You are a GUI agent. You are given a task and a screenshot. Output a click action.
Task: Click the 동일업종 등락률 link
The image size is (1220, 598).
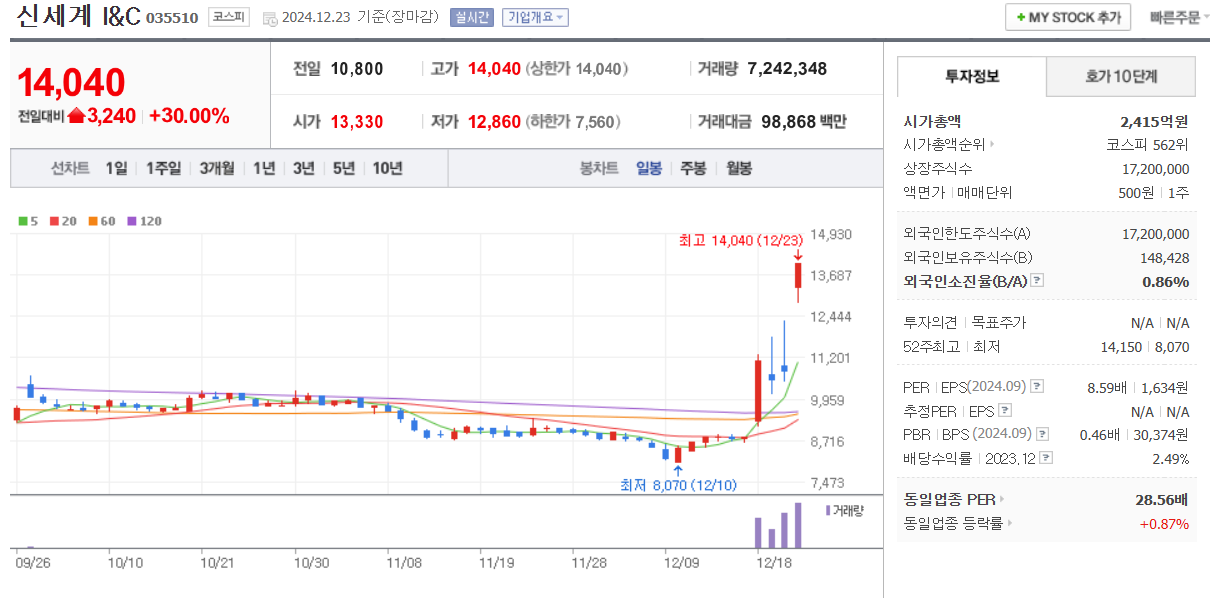(x=957, y=523)
